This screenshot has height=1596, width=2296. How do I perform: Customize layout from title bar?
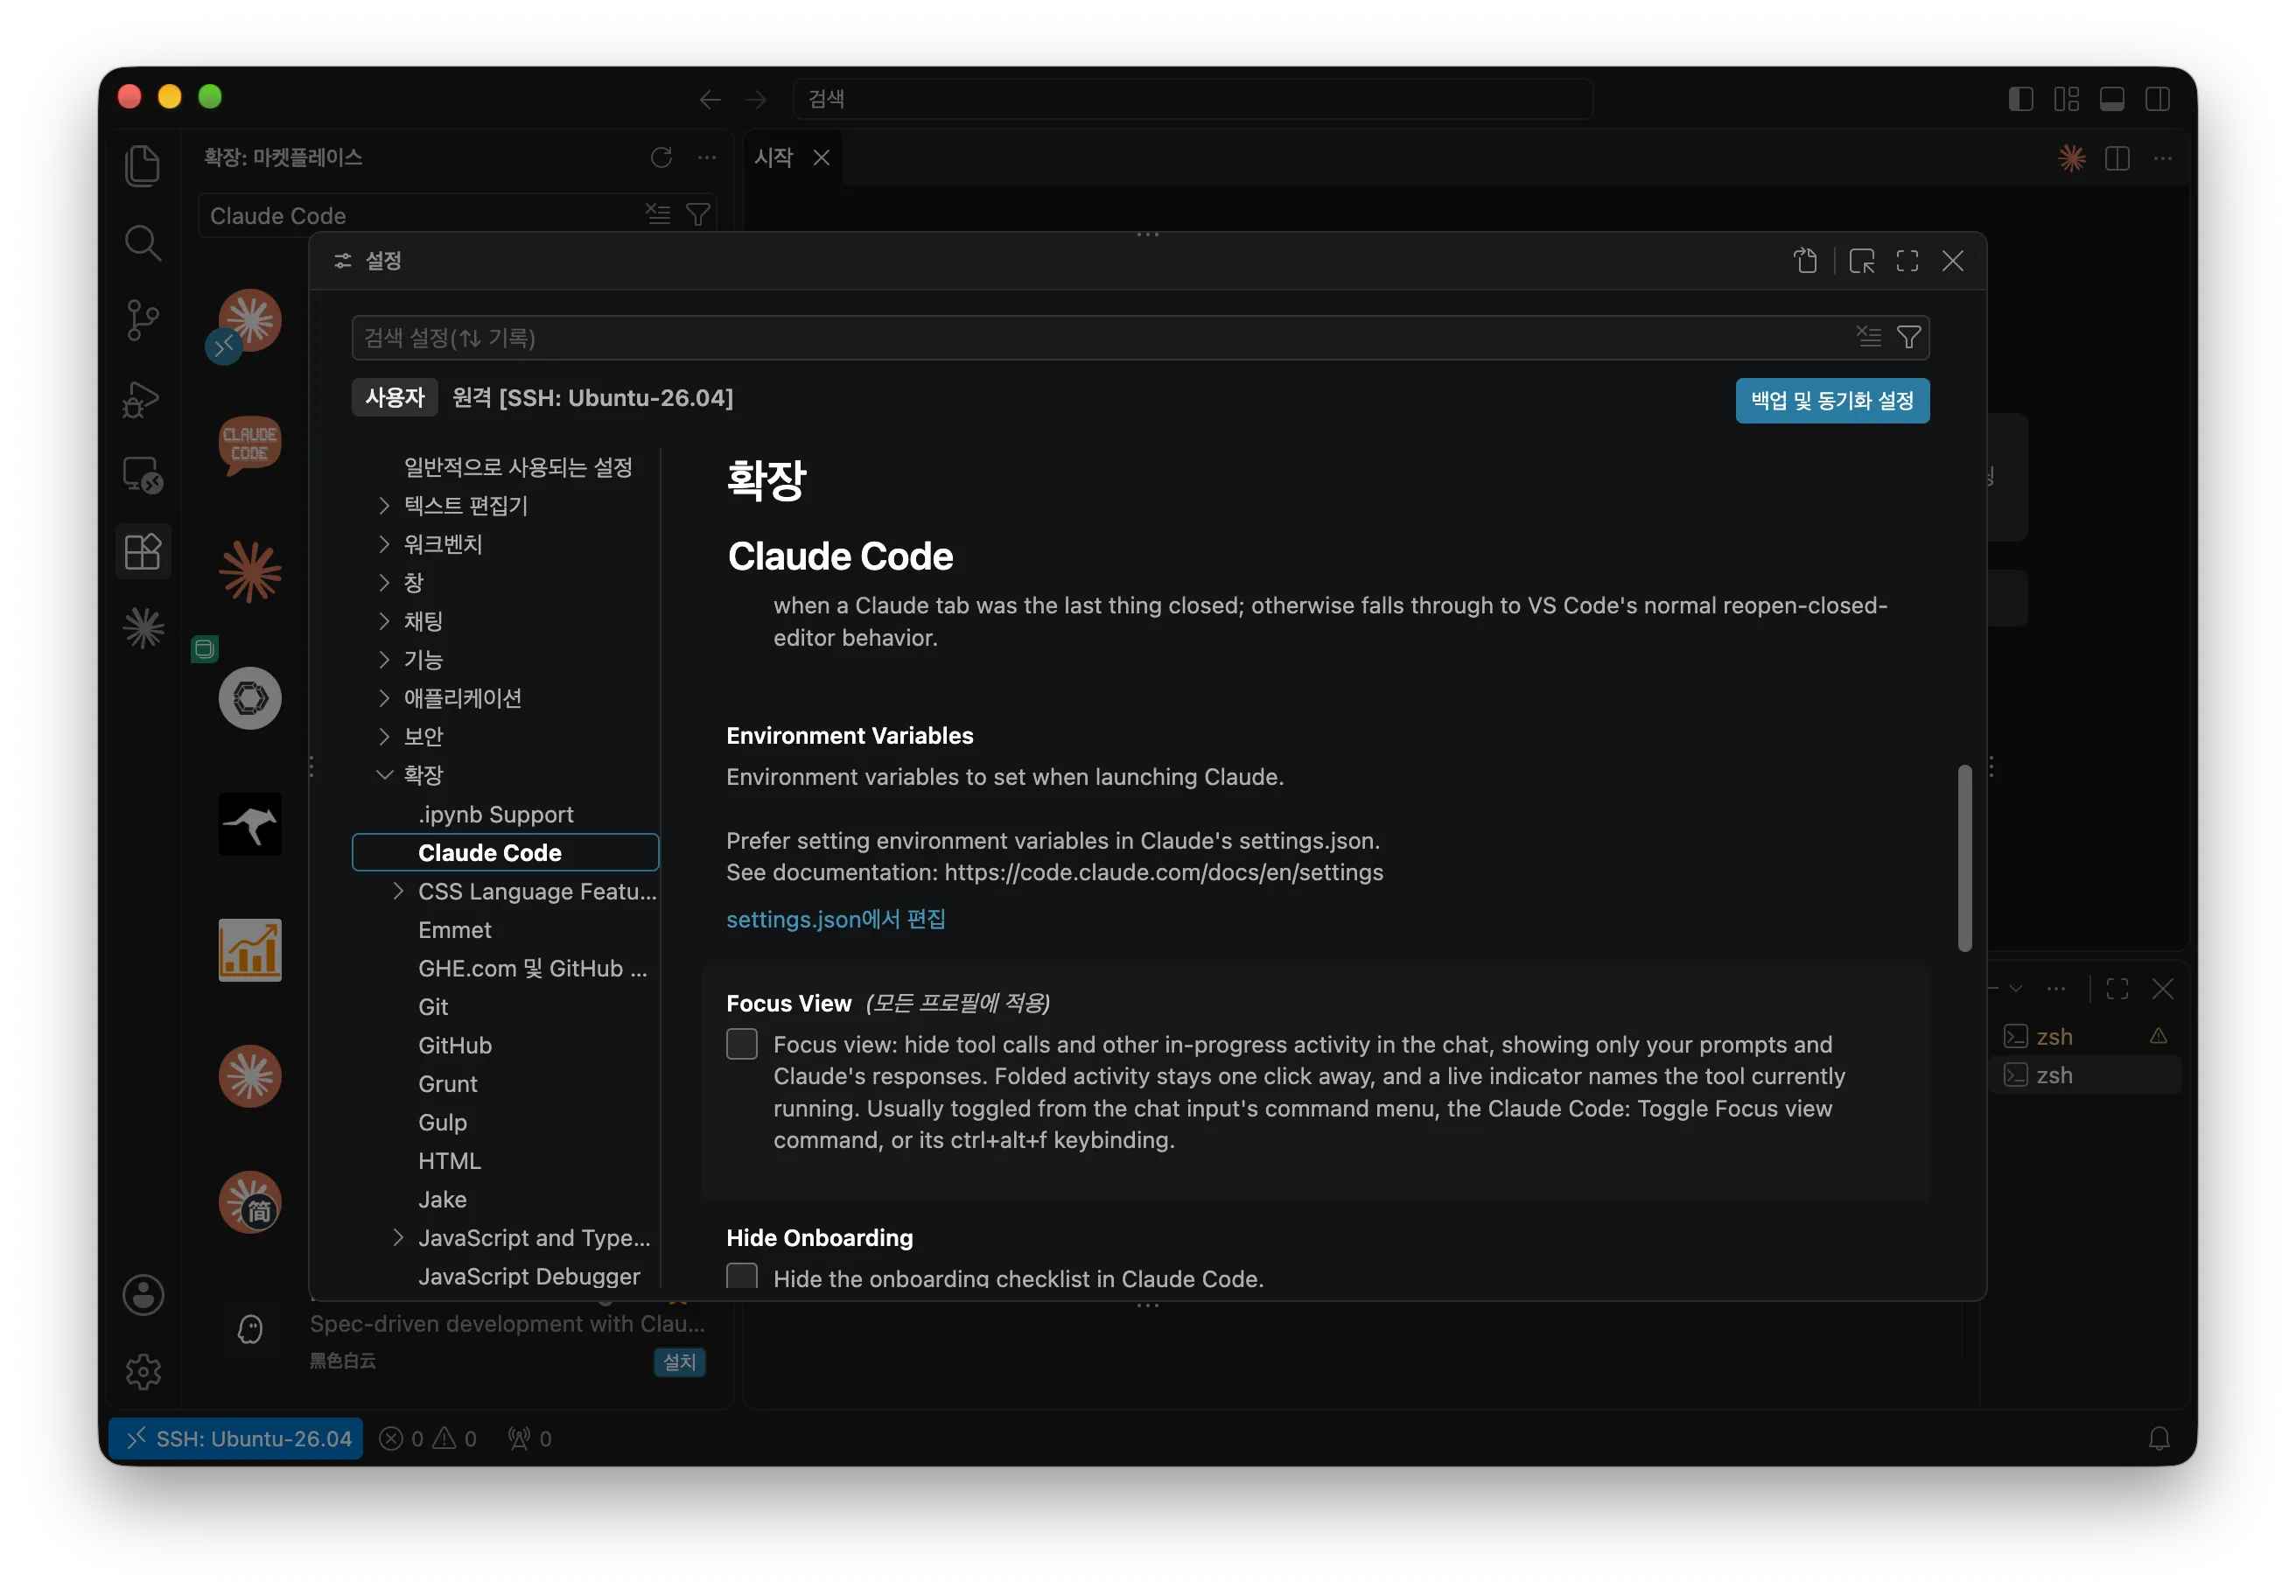tap(2066, 98)
